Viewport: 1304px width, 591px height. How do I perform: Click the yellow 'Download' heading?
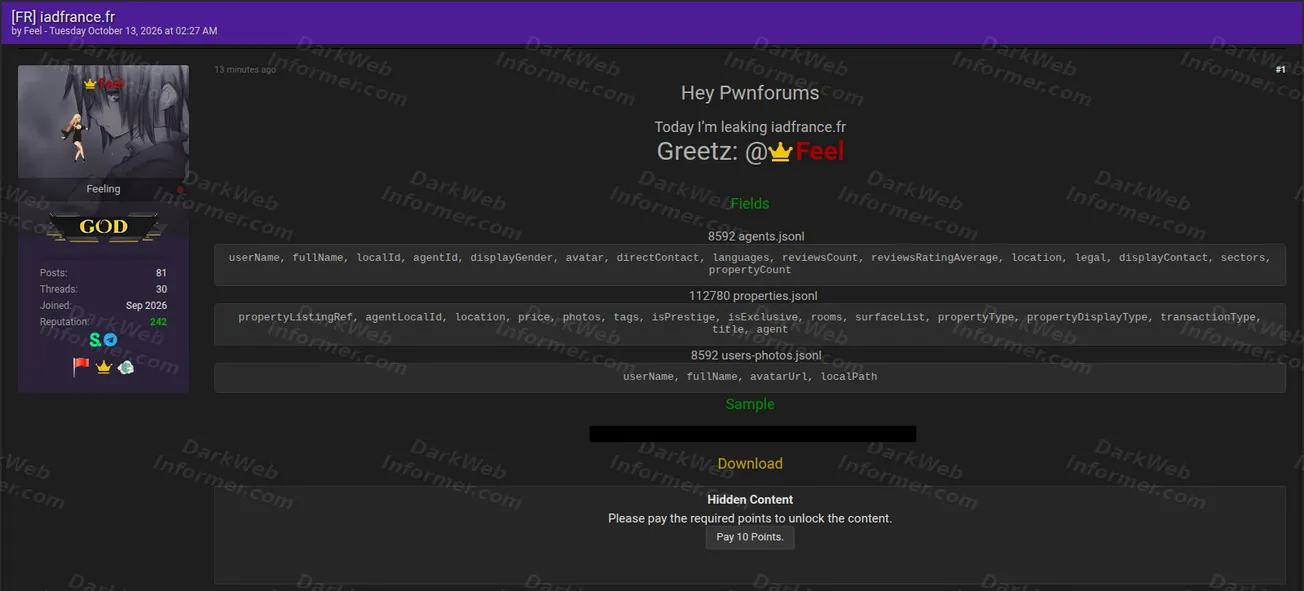(750, 464)
